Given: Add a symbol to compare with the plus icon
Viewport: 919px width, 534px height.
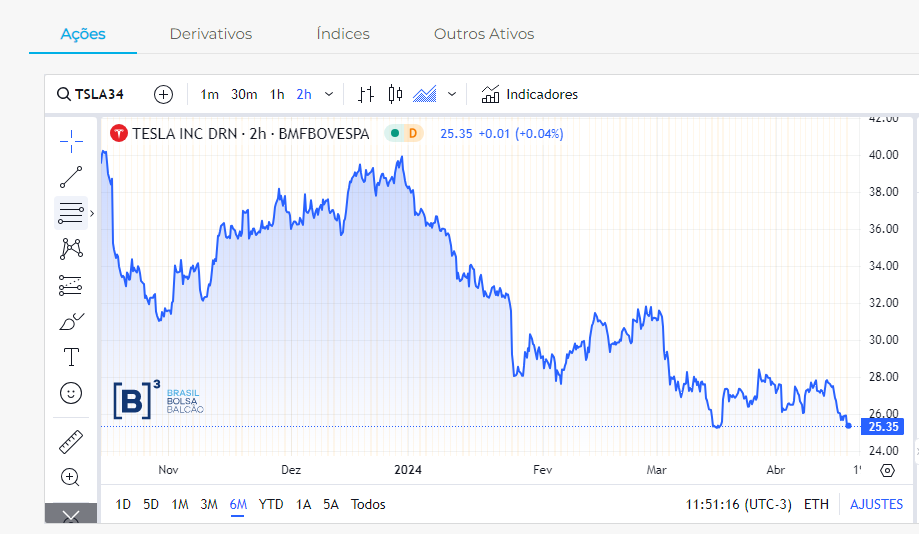Looking at the screenshot, I should [164, 94].
